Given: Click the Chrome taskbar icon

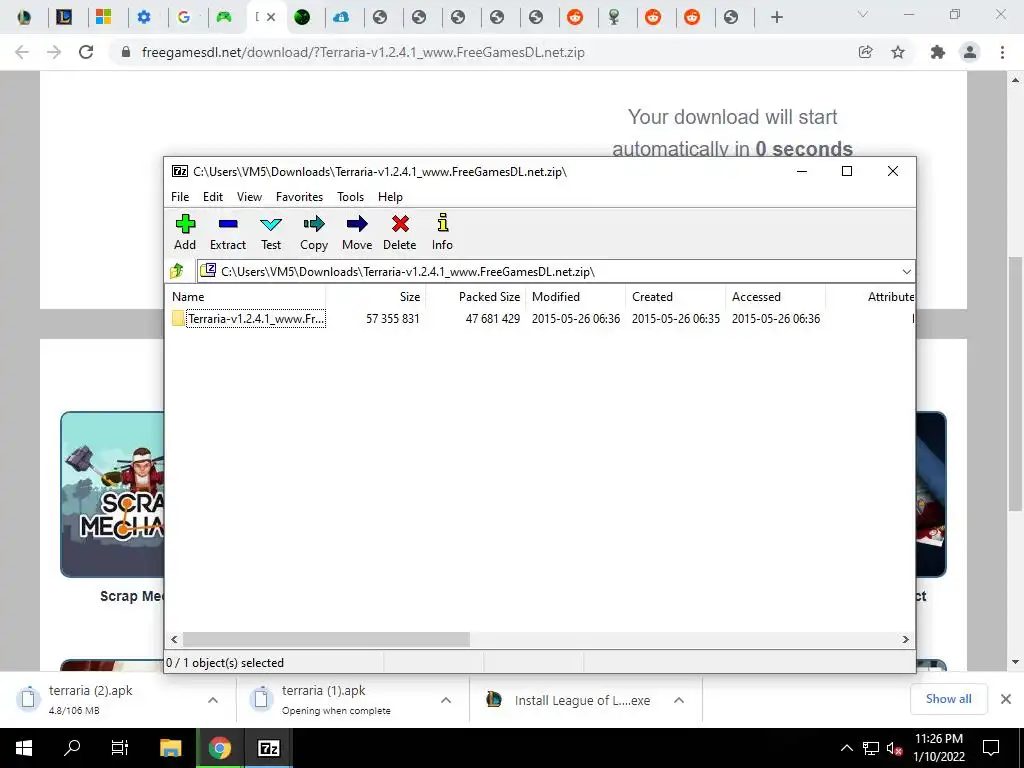Looking at the screenshot, I should 219,748.
